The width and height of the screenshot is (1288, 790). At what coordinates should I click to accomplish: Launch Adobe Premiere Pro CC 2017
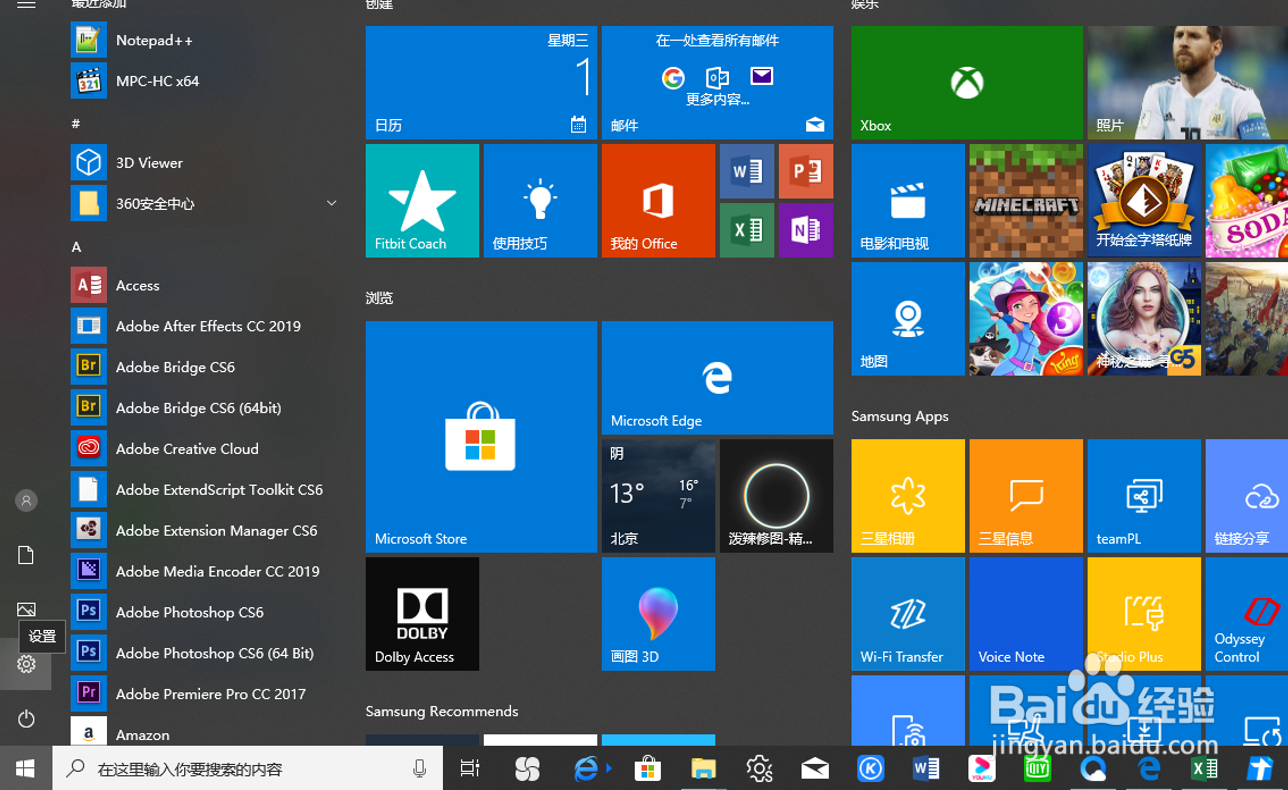point(205,694)
